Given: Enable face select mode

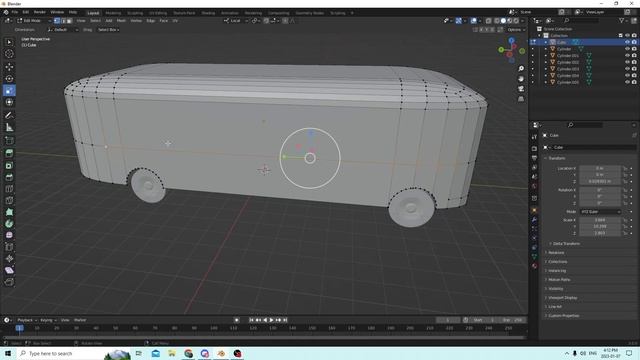Looking at the screenshot, I should [69, 20].
